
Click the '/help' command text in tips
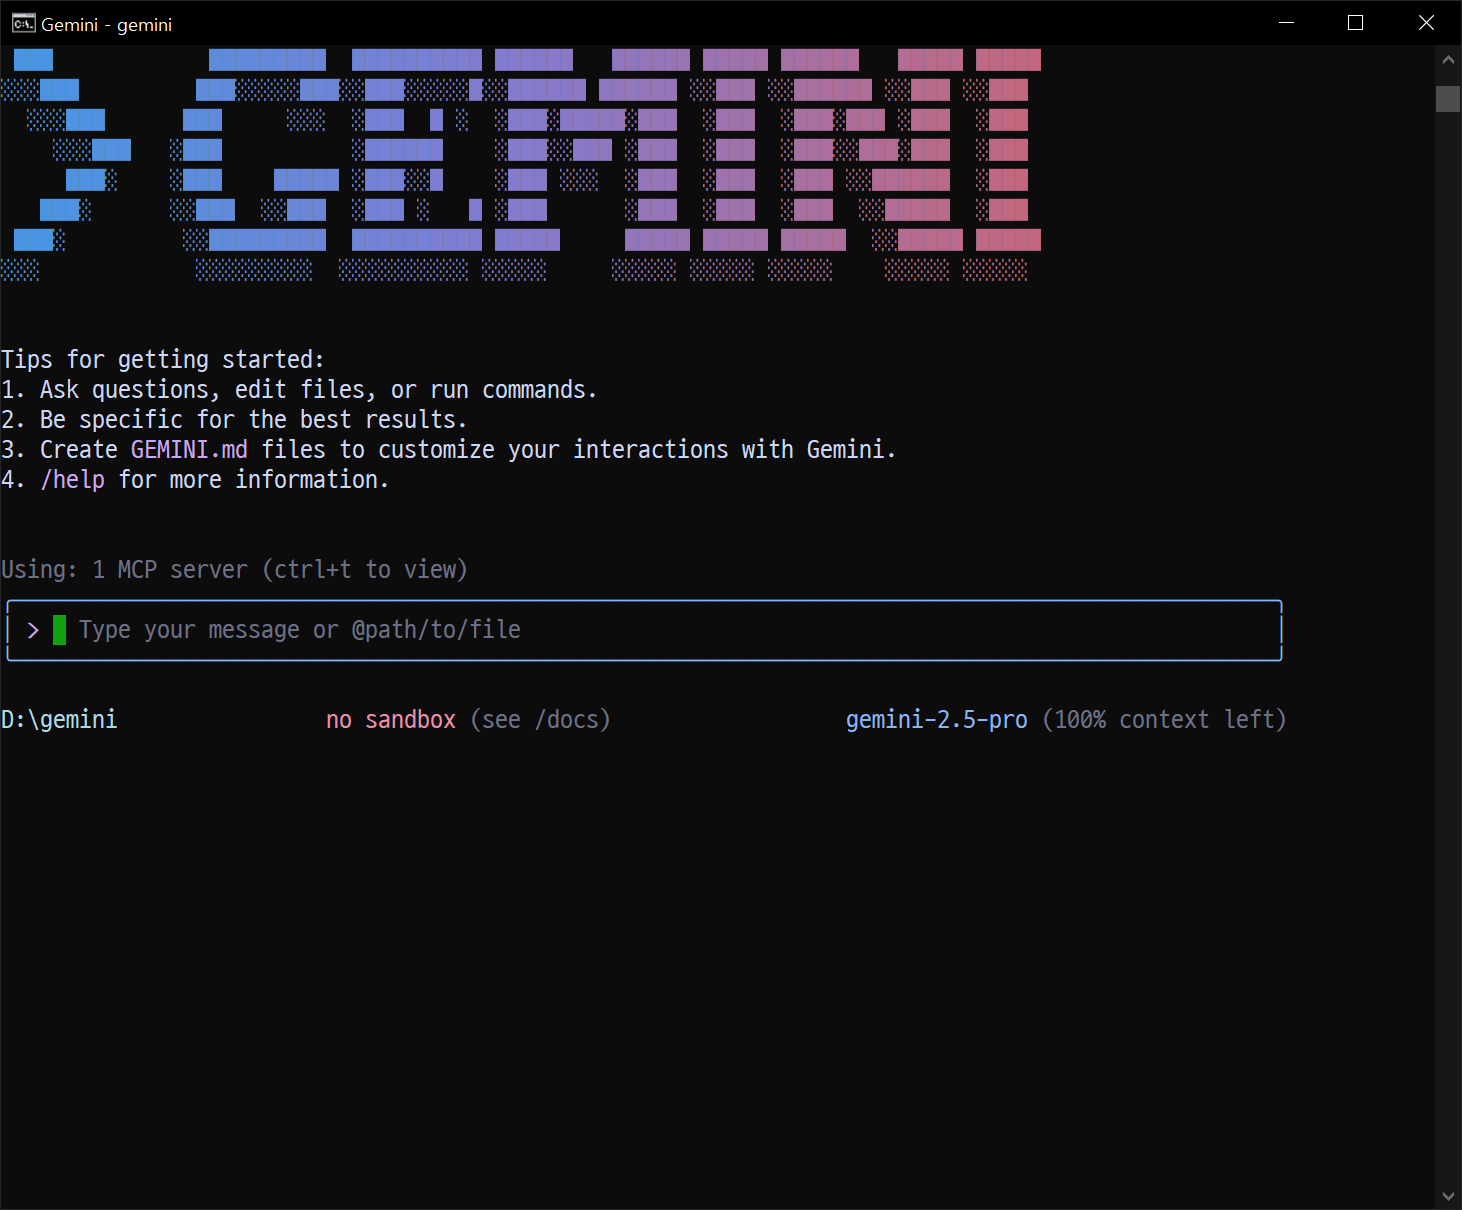(72, 480)
